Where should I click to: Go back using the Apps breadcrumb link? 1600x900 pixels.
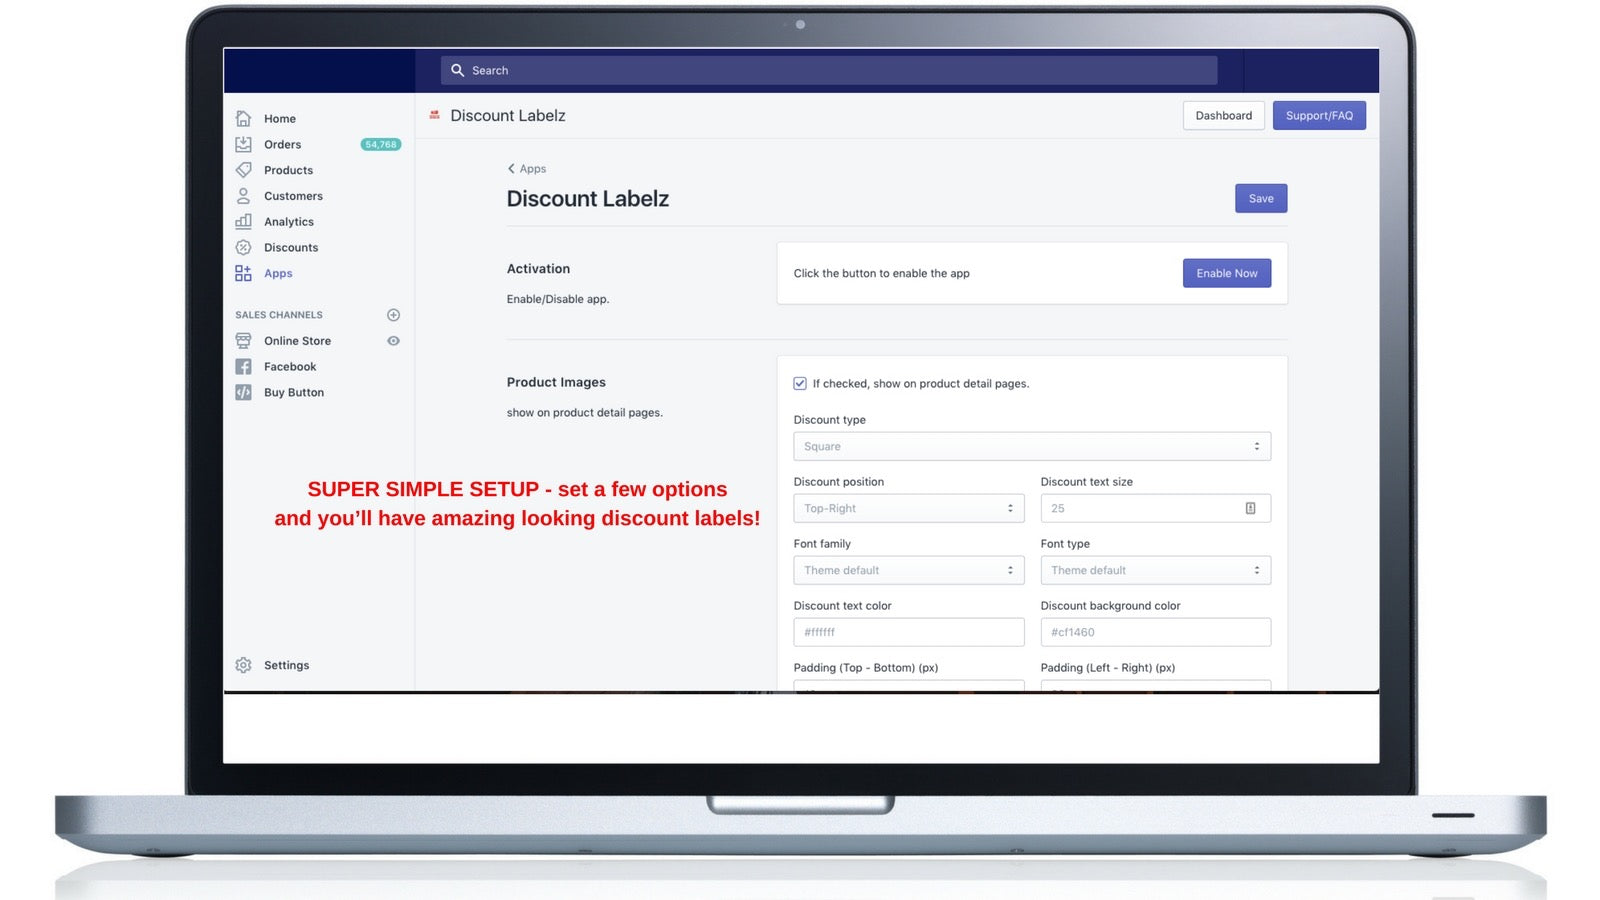pyautogui.click(x=527, y=168)
